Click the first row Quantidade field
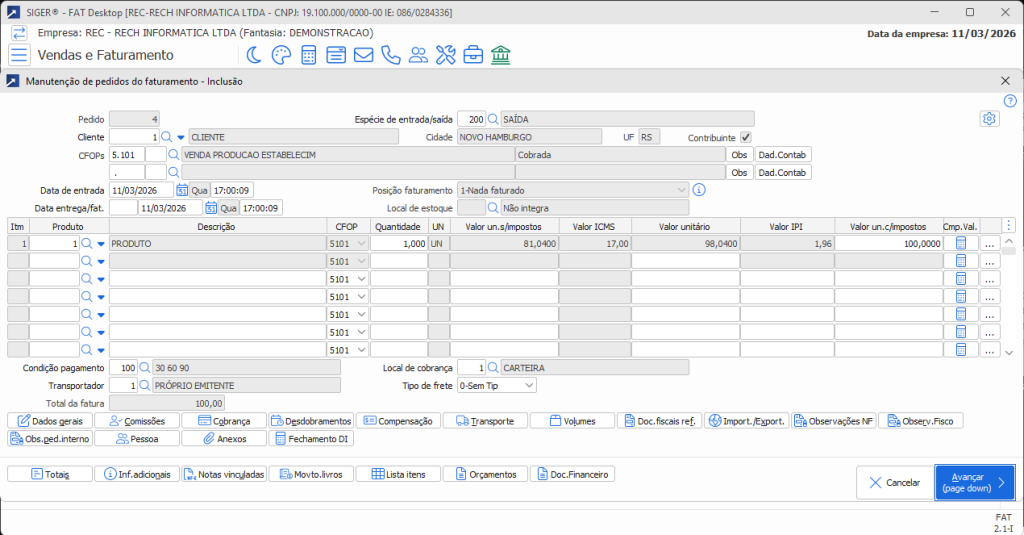 coord(398,243)
